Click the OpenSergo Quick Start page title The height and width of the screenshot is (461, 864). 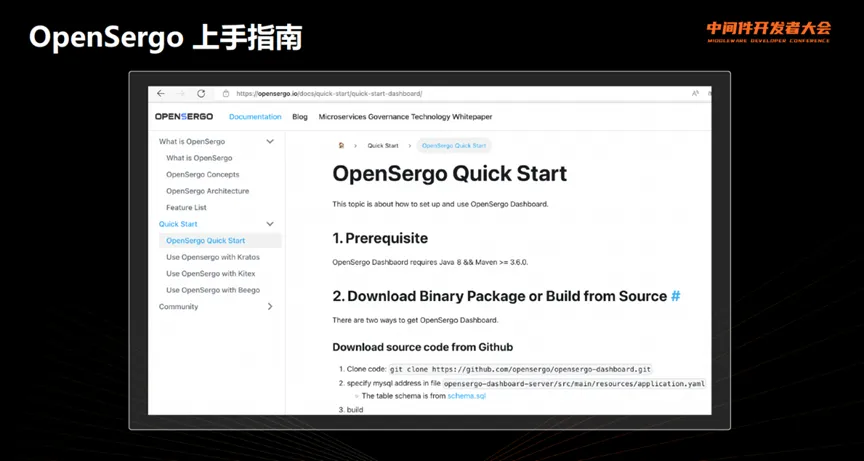coord(450,174)
